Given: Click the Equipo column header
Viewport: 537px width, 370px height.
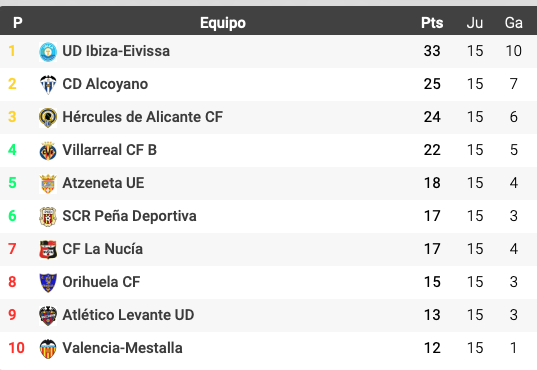Looking at the screenshot, I should point(223,23).
